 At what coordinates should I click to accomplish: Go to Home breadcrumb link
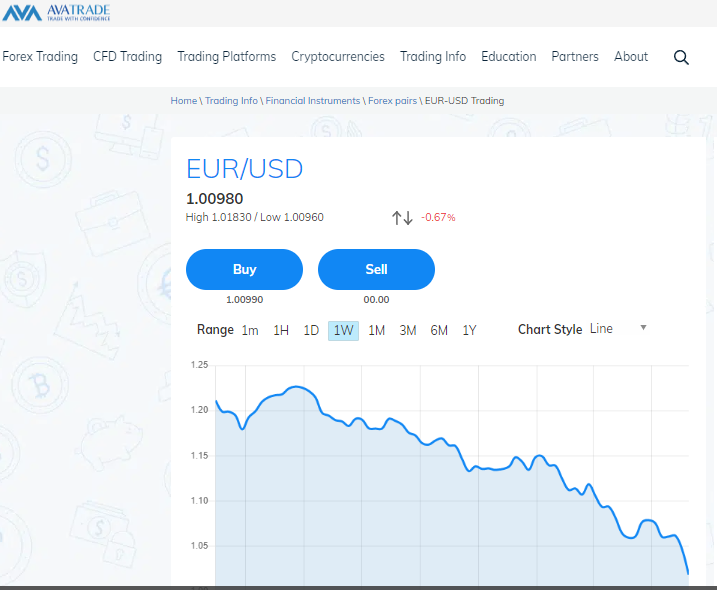(184, 101)
